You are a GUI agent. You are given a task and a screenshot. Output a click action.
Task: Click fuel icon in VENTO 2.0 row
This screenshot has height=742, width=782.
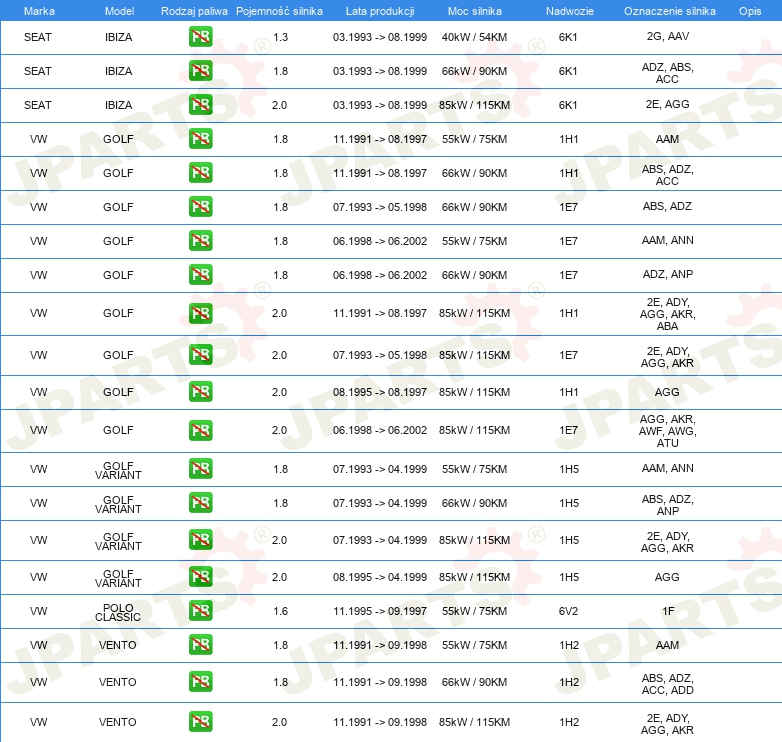(200, 722)
